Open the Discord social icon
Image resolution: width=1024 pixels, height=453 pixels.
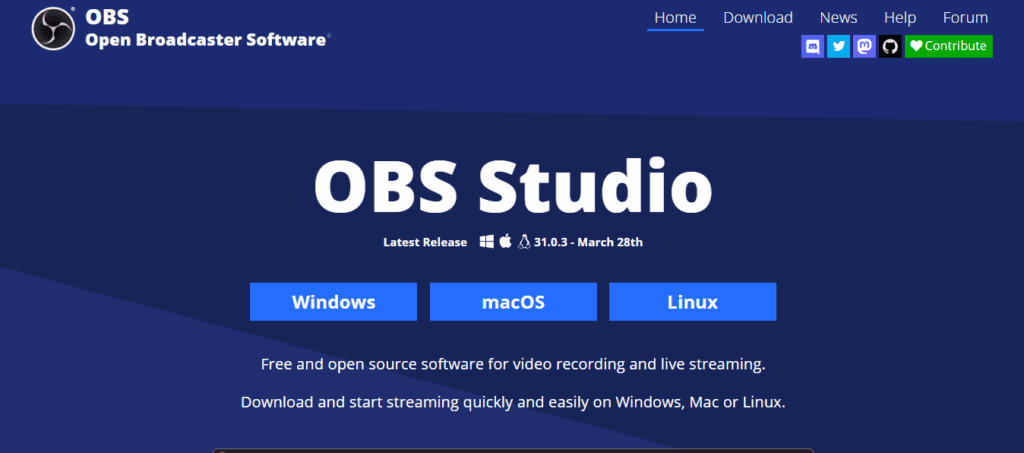point(812,46)
